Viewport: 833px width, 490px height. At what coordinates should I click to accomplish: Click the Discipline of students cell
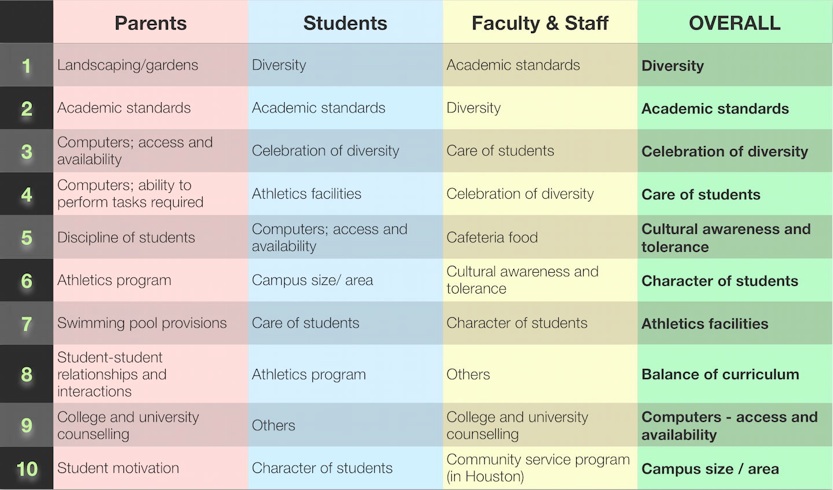coord(126,238)
